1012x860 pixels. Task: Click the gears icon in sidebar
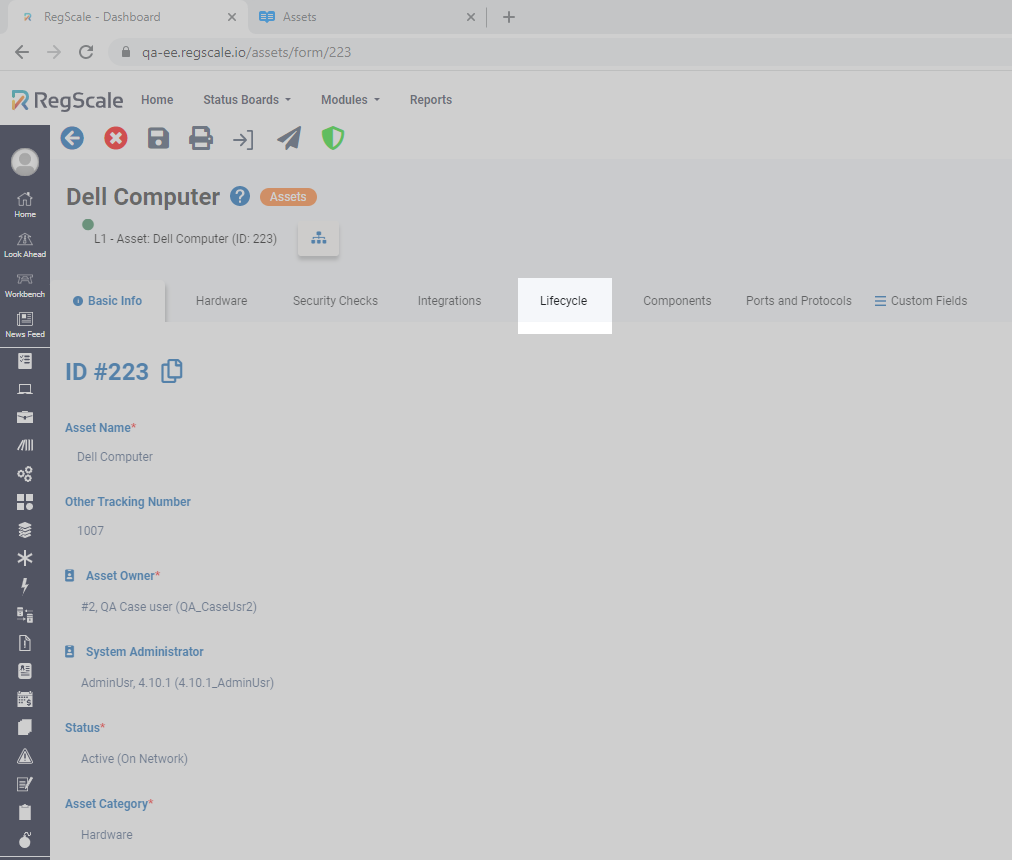pos(25,474)
